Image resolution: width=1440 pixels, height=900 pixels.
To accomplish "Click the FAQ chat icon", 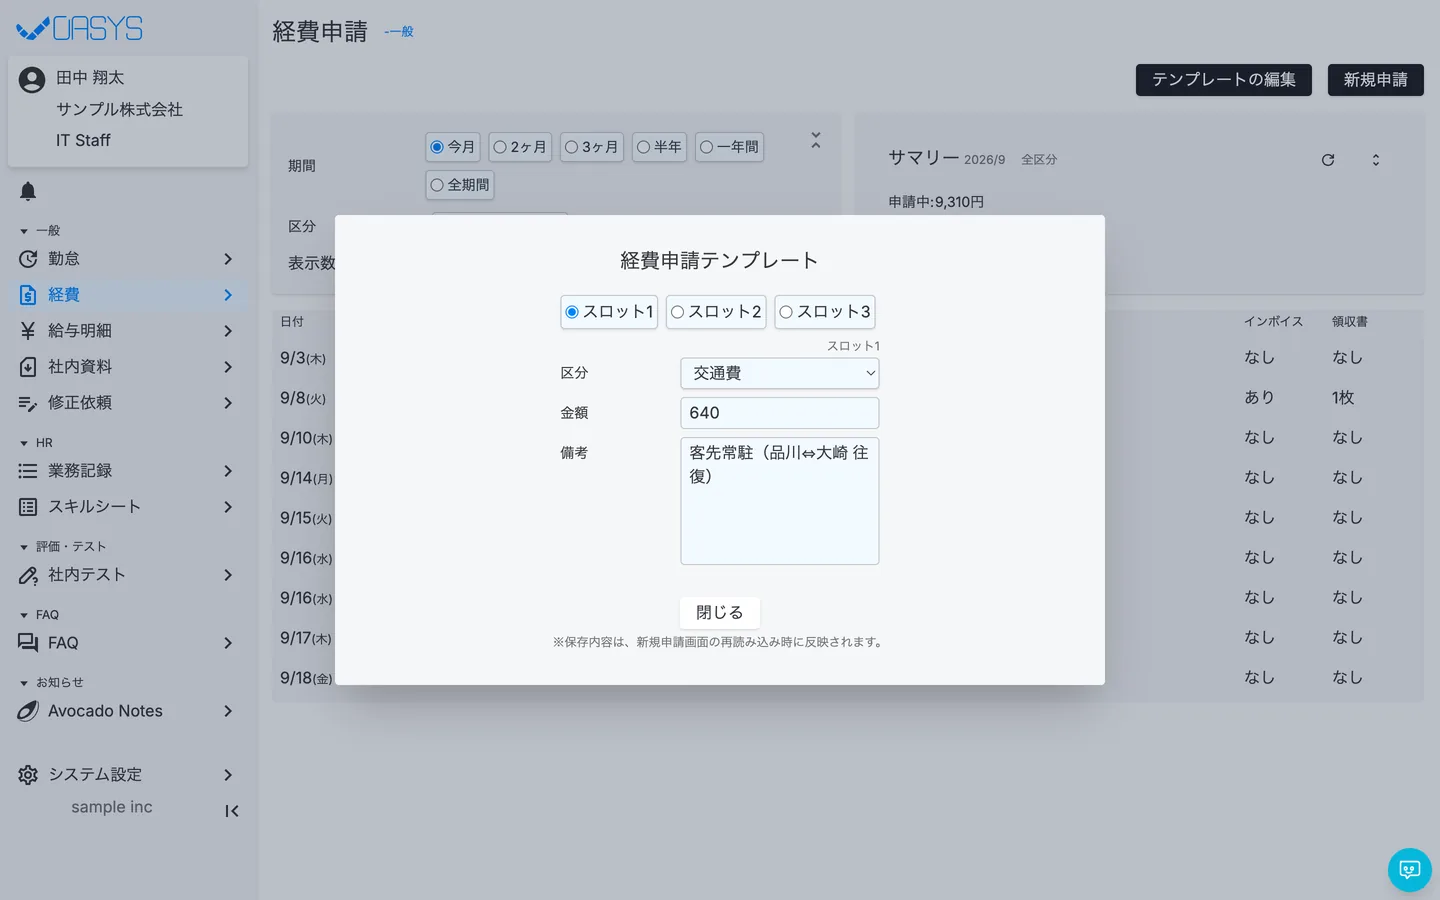I will click(28, 643).
